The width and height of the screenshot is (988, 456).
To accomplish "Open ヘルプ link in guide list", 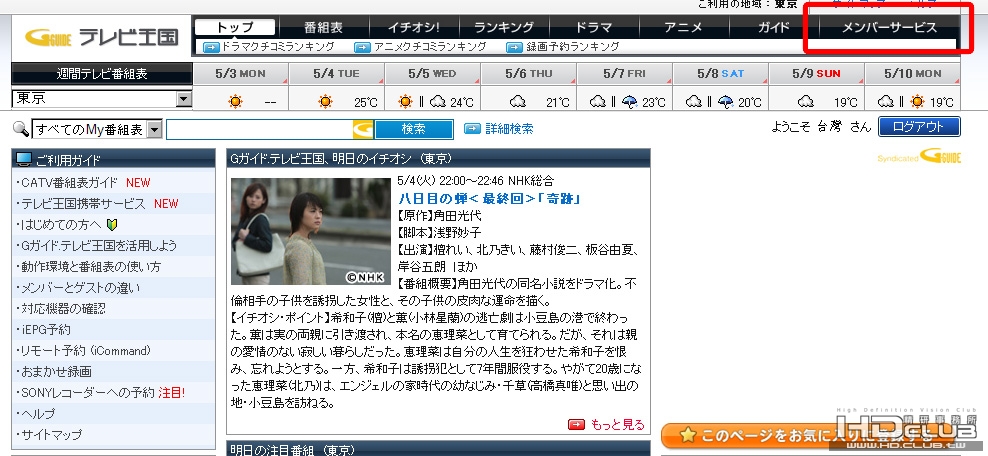I will click(x=38, y=414).
